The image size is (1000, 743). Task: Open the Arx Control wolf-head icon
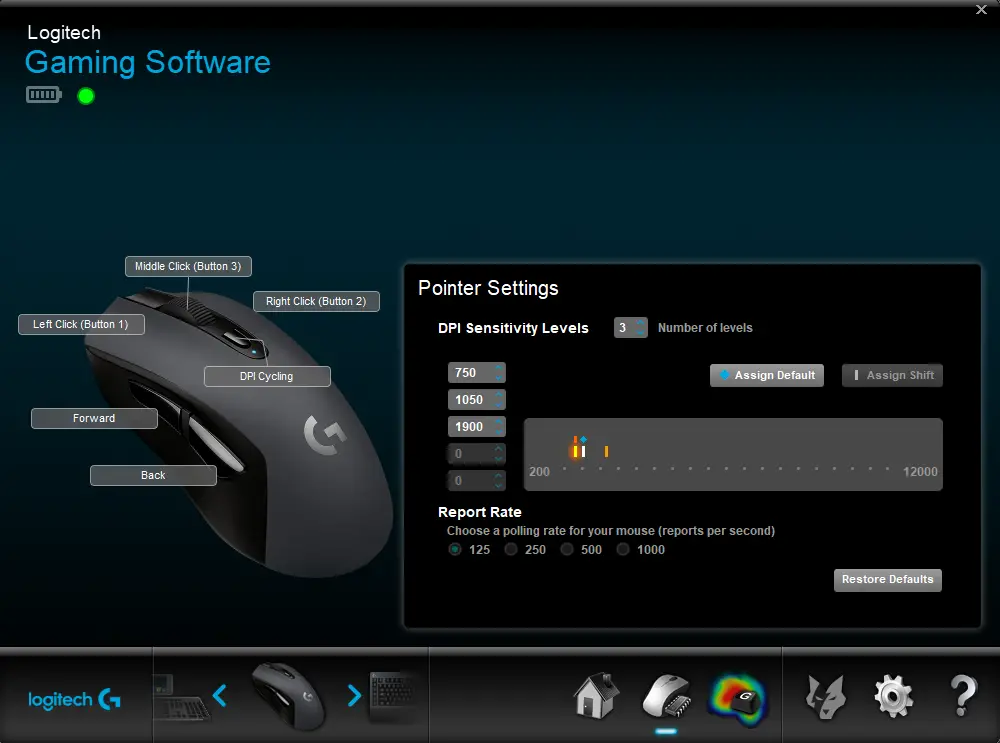pyautogui.click(x=826, y=696)
